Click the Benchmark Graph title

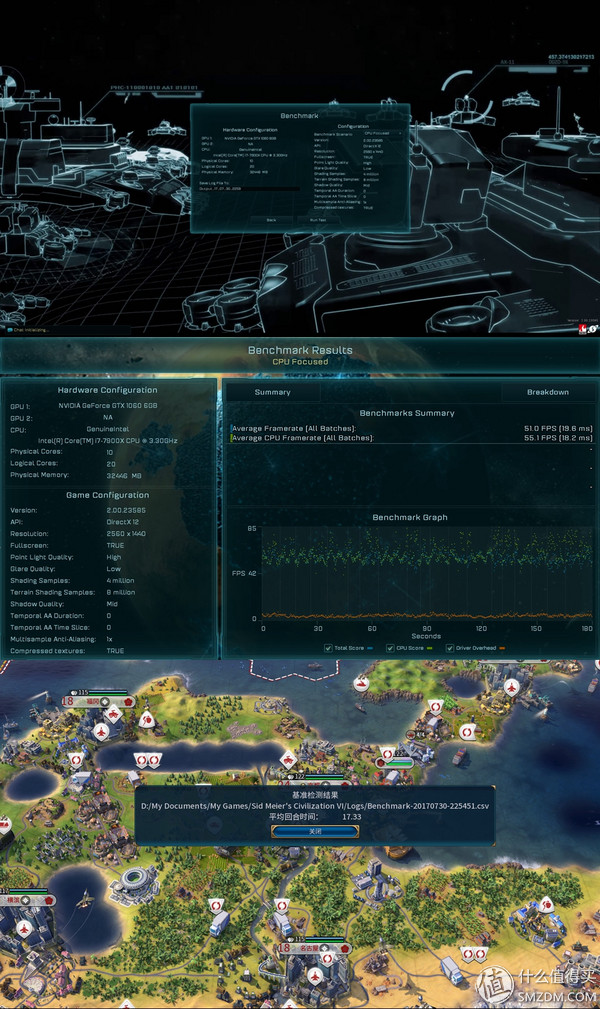pos(409,517)
